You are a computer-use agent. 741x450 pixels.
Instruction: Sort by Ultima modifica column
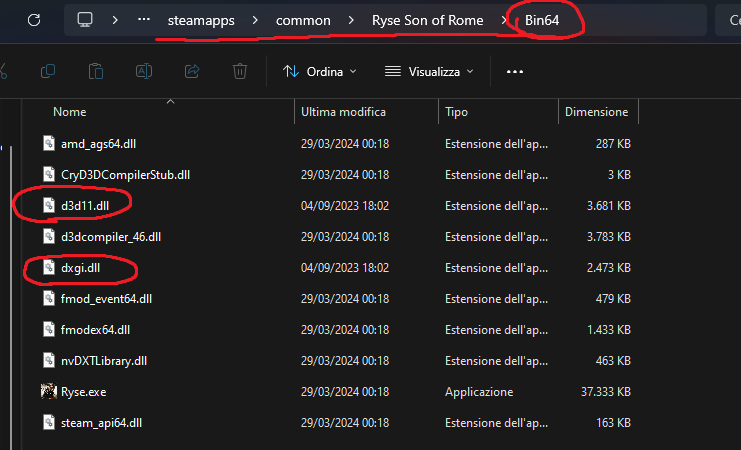coord(343,112)
